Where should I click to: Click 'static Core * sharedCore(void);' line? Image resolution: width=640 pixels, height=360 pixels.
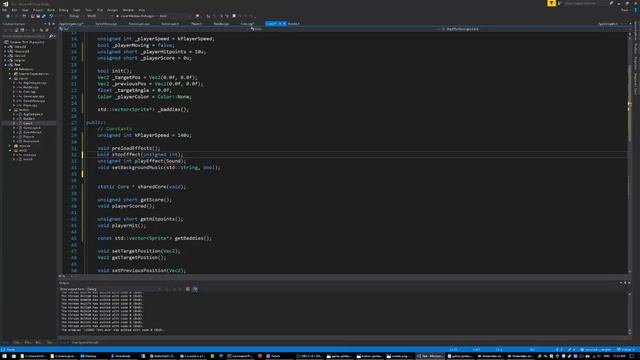142,187
